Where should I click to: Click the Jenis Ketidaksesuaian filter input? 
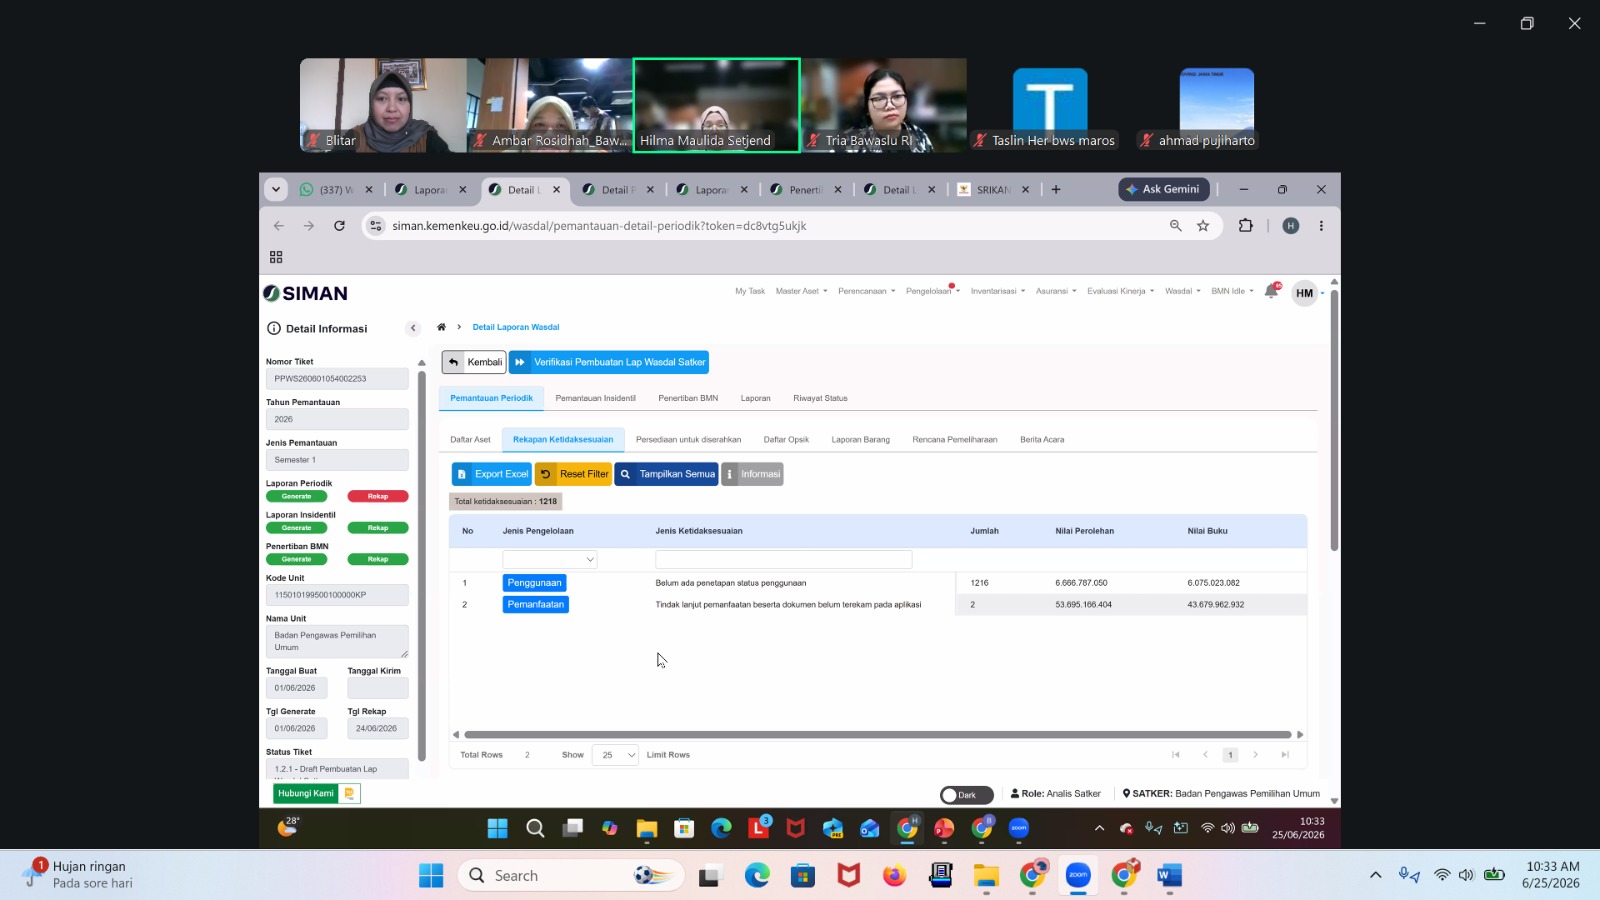click(784, 560)
